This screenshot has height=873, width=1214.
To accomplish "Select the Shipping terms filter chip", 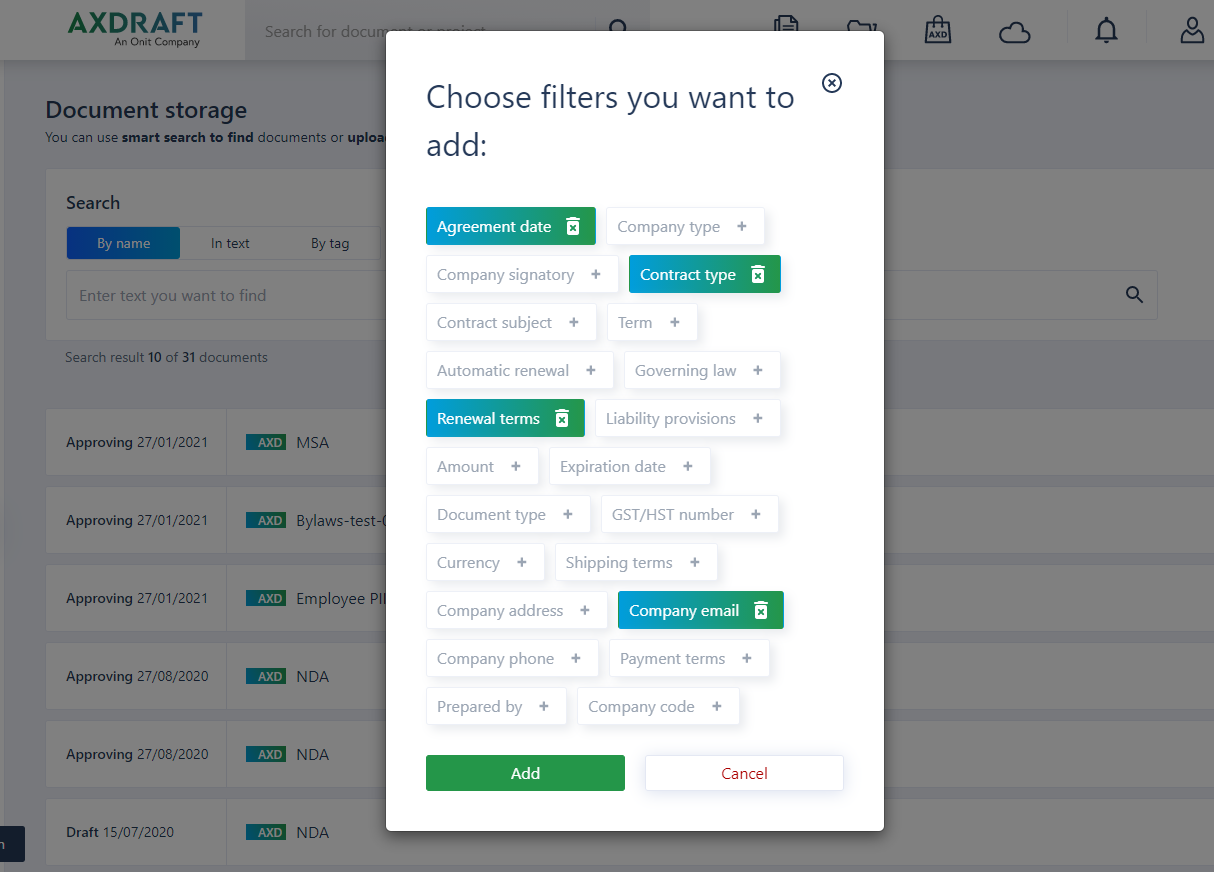I will point(636,563).
